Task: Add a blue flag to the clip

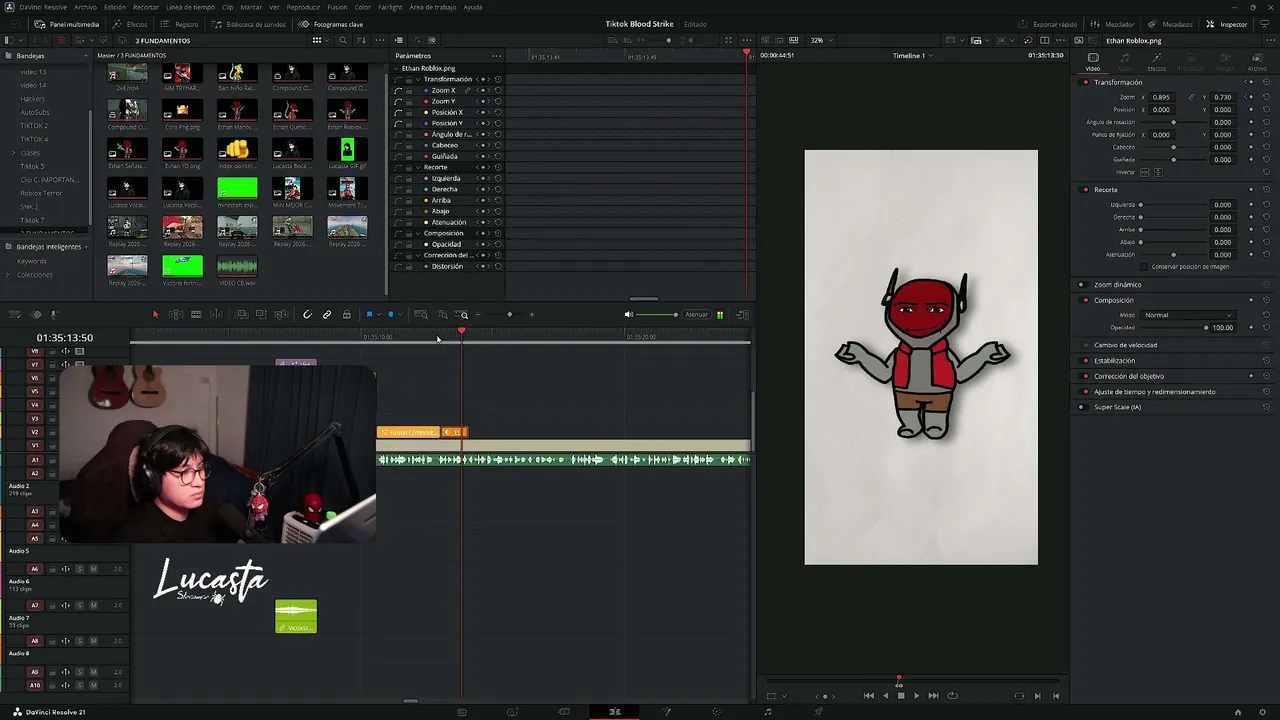Action: (x=369, y=315)
